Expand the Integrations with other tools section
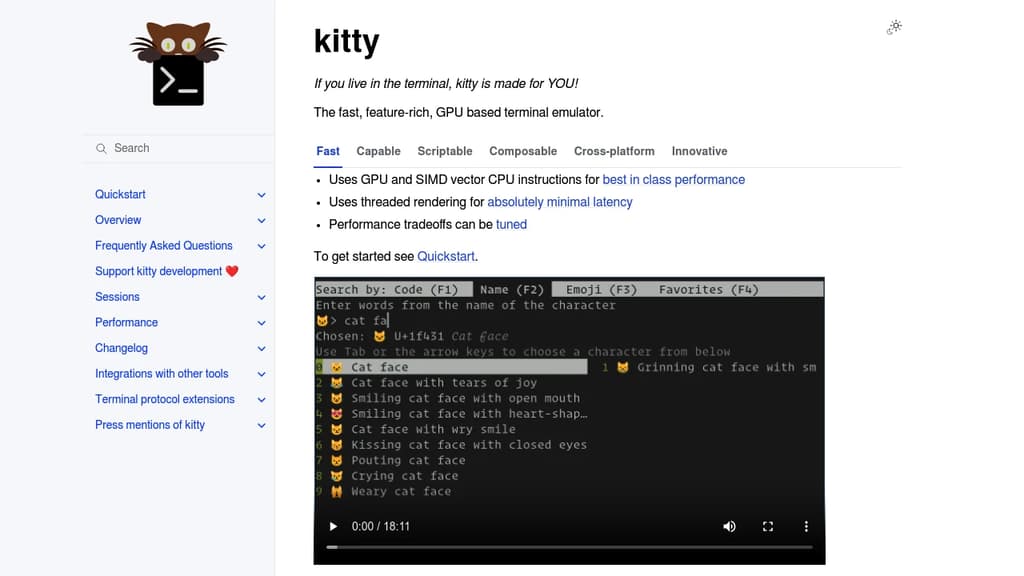The height and width of the screenshot is (576, 1024). coord(261,373)
